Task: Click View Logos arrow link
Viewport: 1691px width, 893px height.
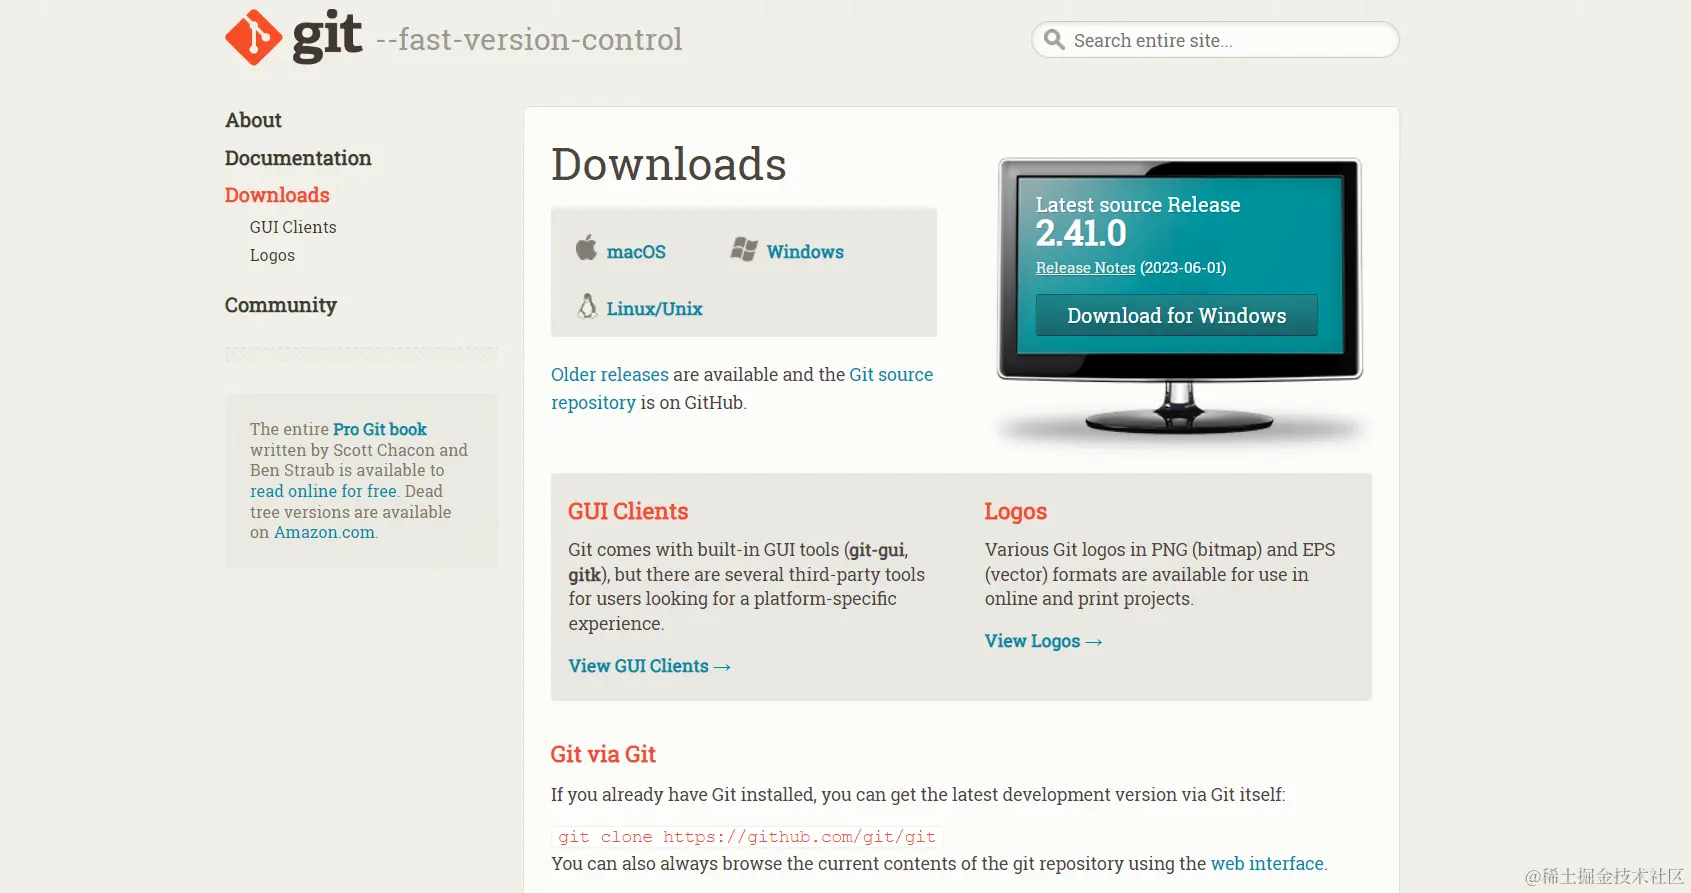Action: coord(1043,641)
